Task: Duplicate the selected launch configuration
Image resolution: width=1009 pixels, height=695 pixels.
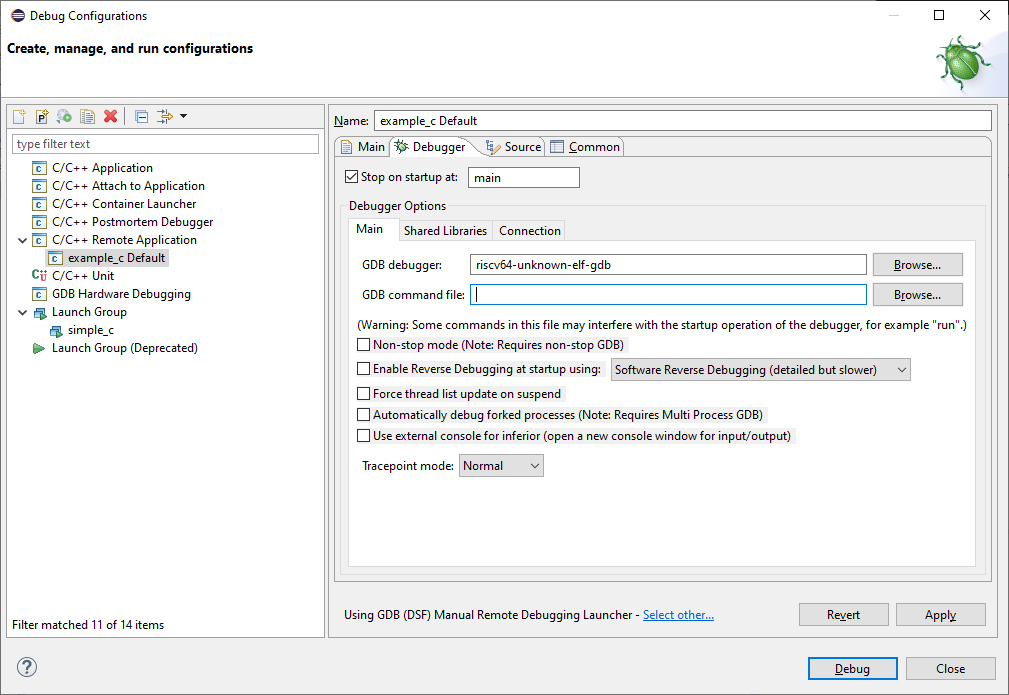Action: (x=87, y=117)
